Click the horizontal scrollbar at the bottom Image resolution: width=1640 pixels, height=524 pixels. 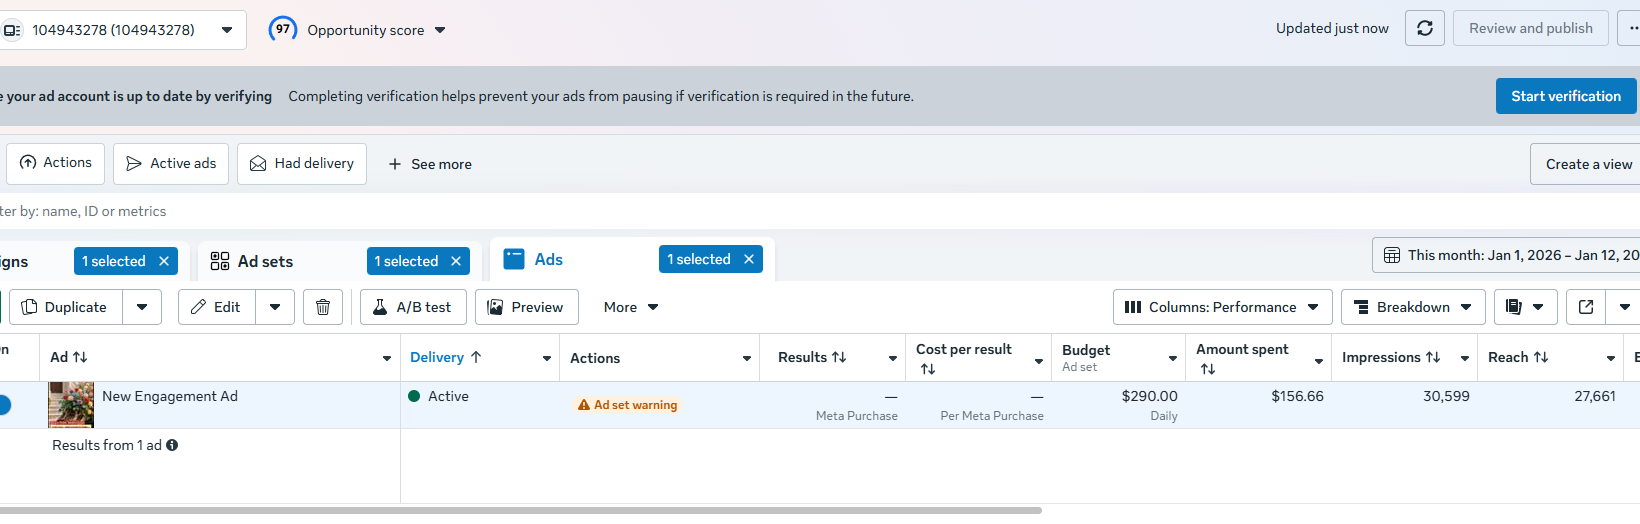pyautogui.click(x=520, y=510)
